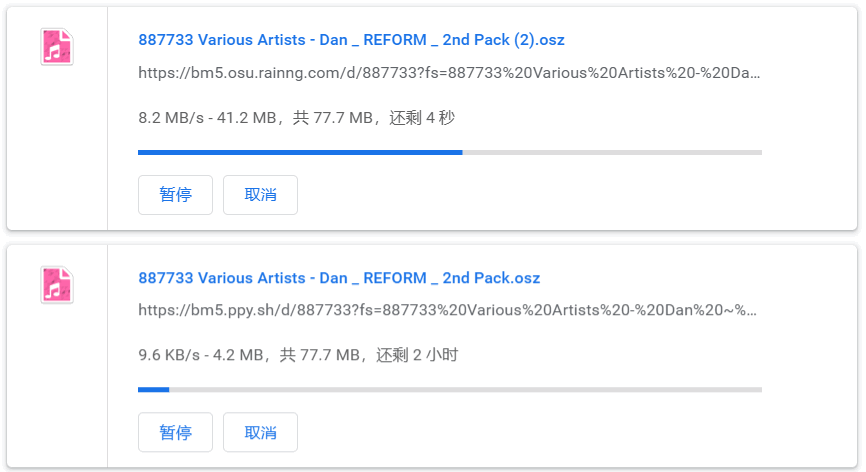
Task: Select the status text showing 还剩 2 小时
Action: tap(417, 355)
